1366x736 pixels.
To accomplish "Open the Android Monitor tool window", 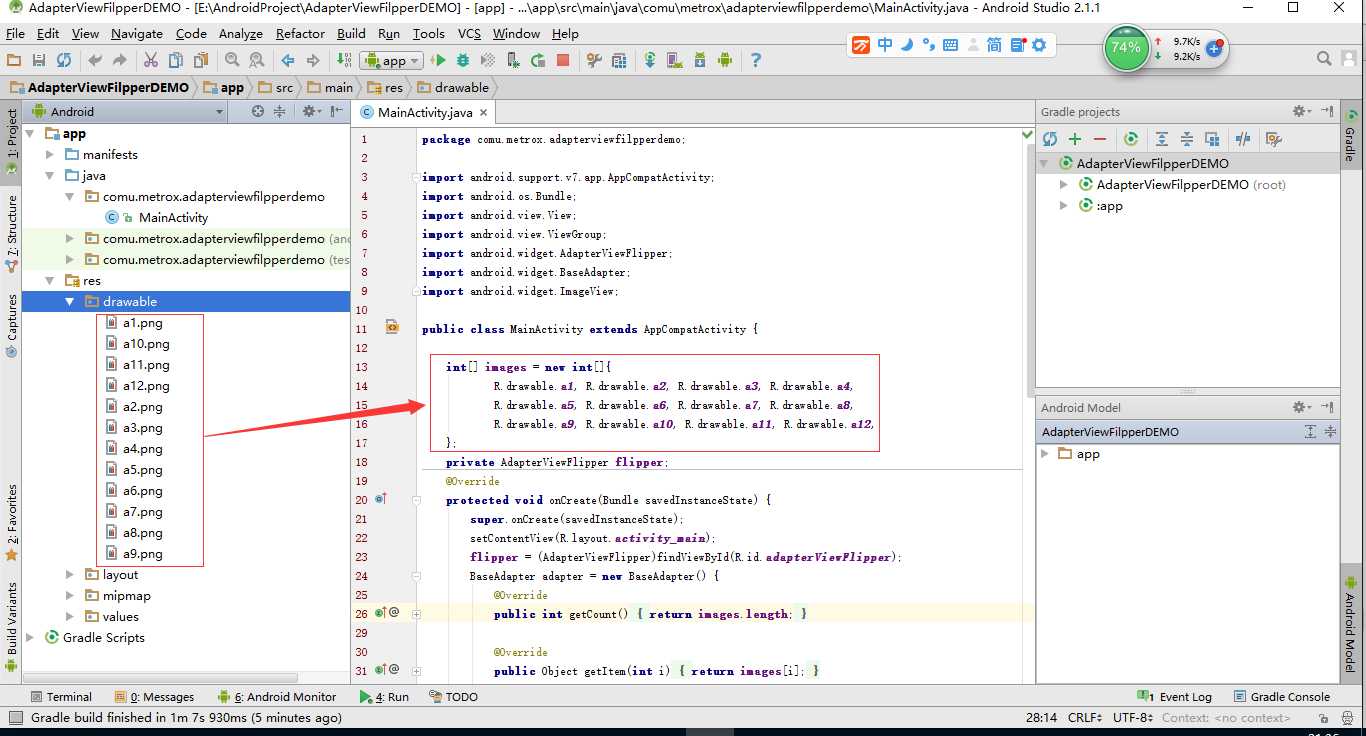I will pos(277,697).
